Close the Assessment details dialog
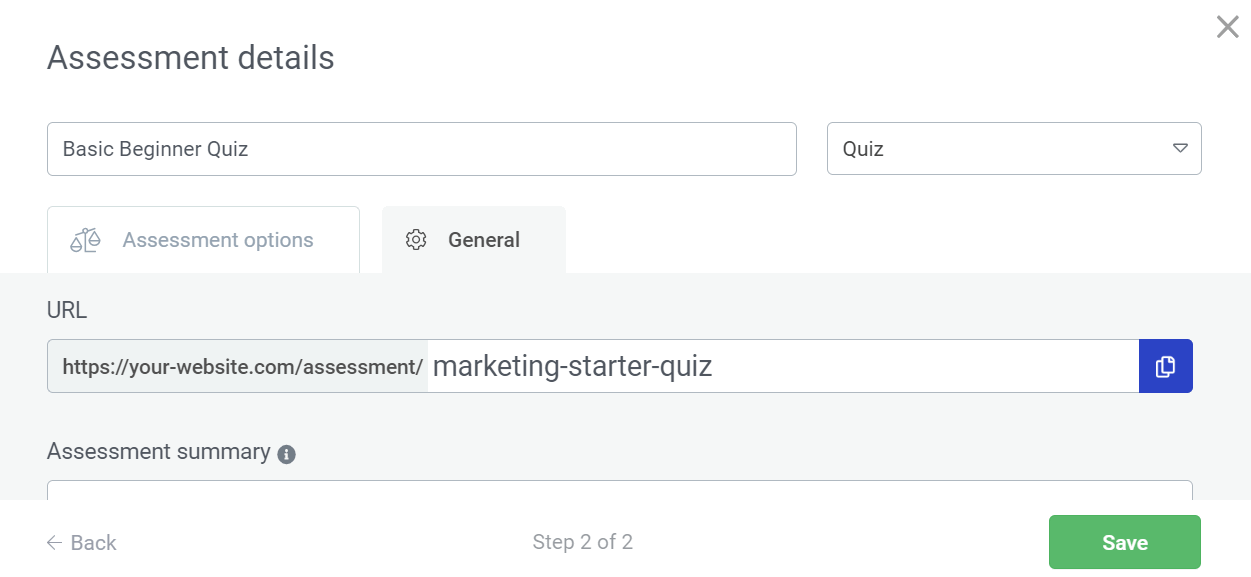The height and width of the screenshot is (577, 1251). tap(1227, 27)
